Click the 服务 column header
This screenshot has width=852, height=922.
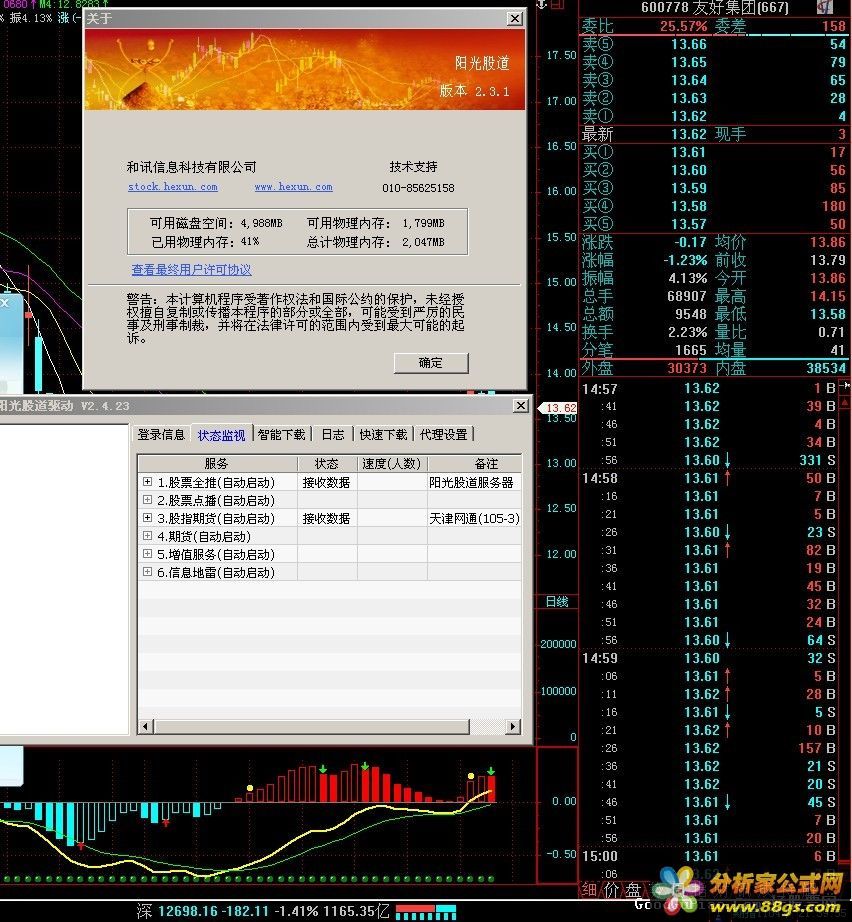tap(218, 464)
